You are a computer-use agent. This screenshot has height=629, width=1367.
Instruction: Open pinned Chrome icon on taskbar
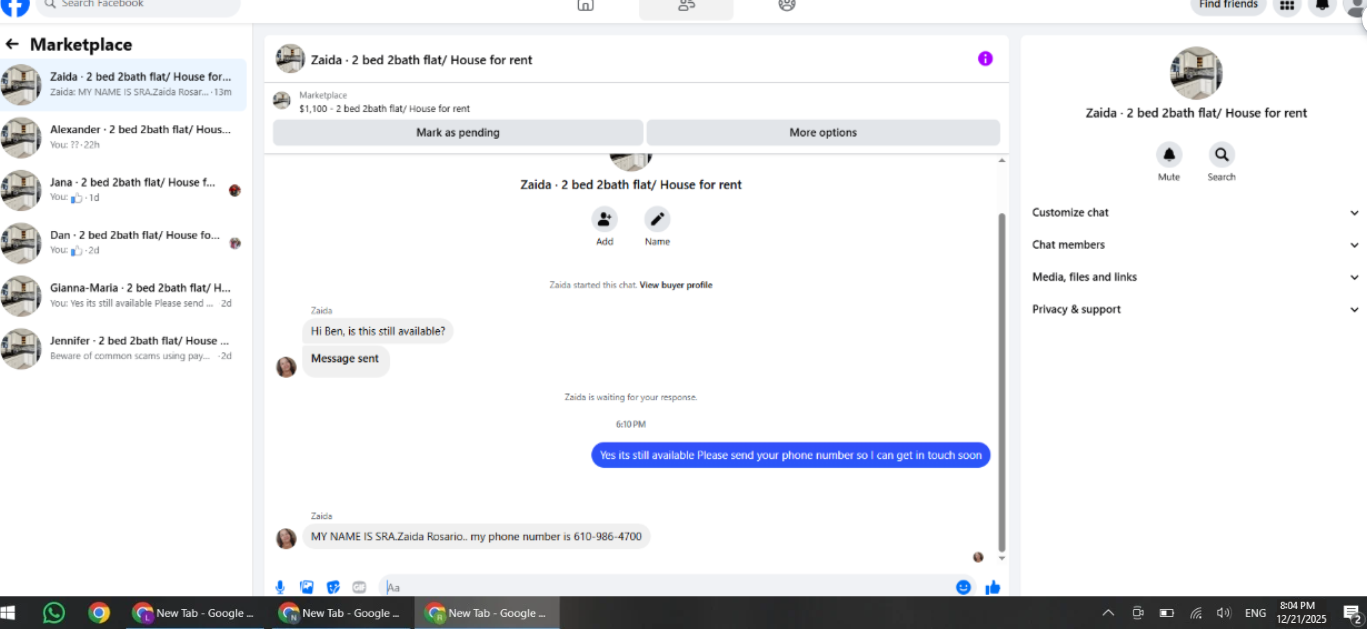click(98, 613)
